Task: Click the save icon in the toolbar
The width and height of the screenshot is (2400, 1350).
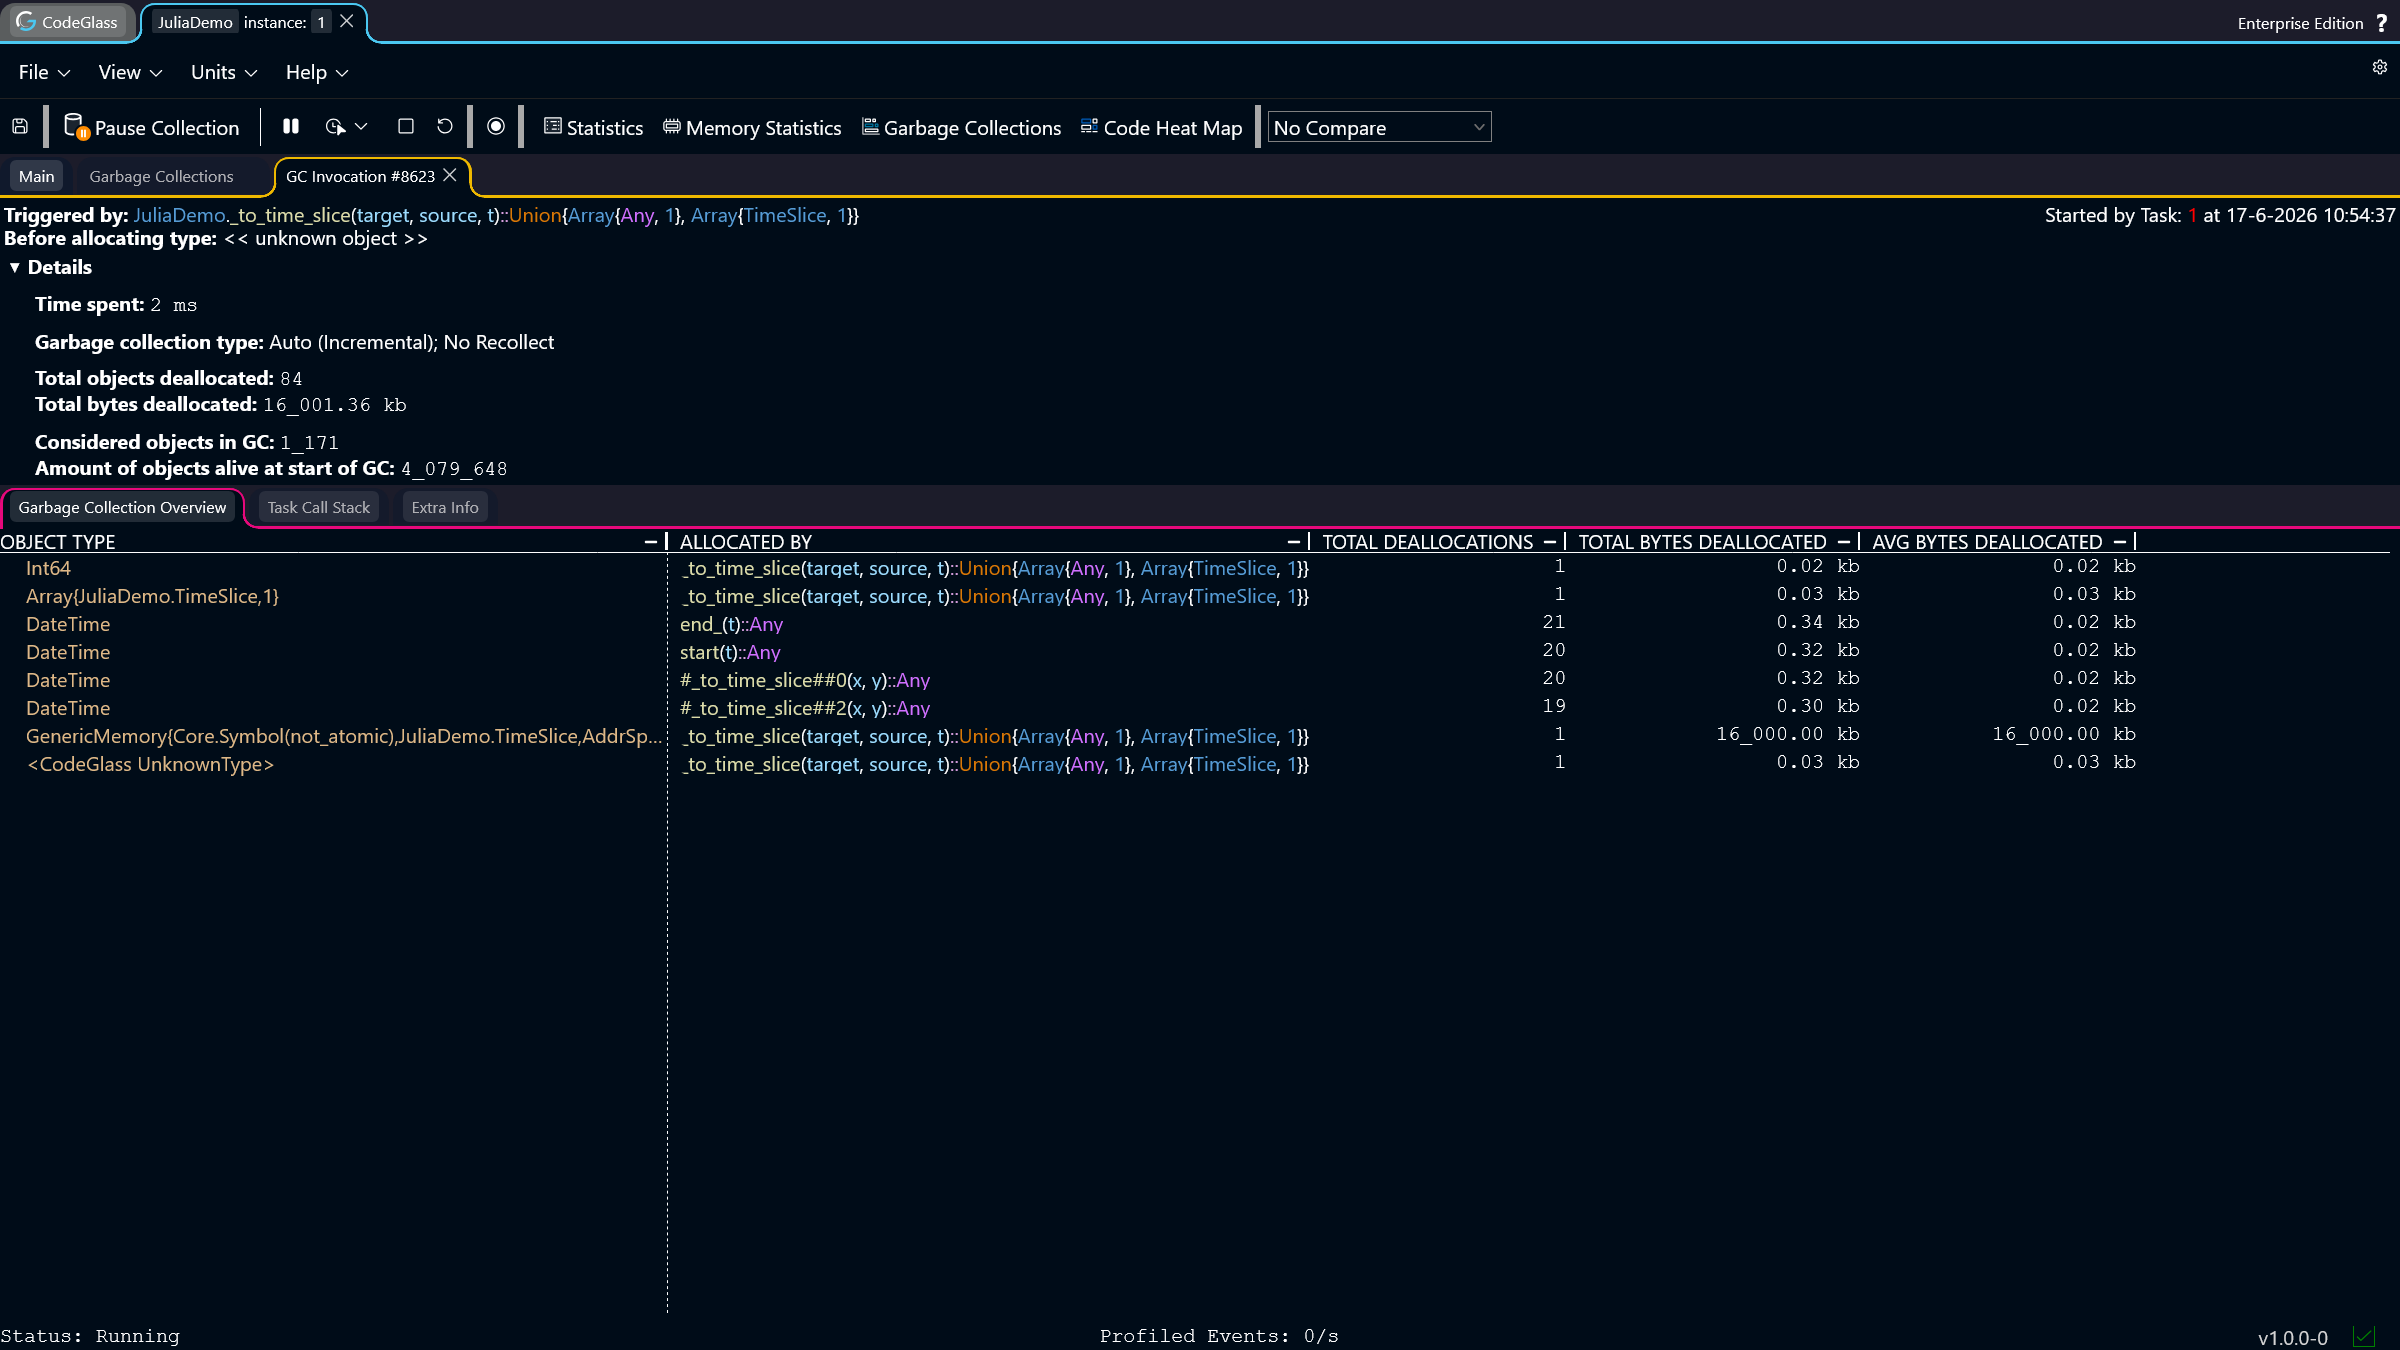Action: pos(20,127)
